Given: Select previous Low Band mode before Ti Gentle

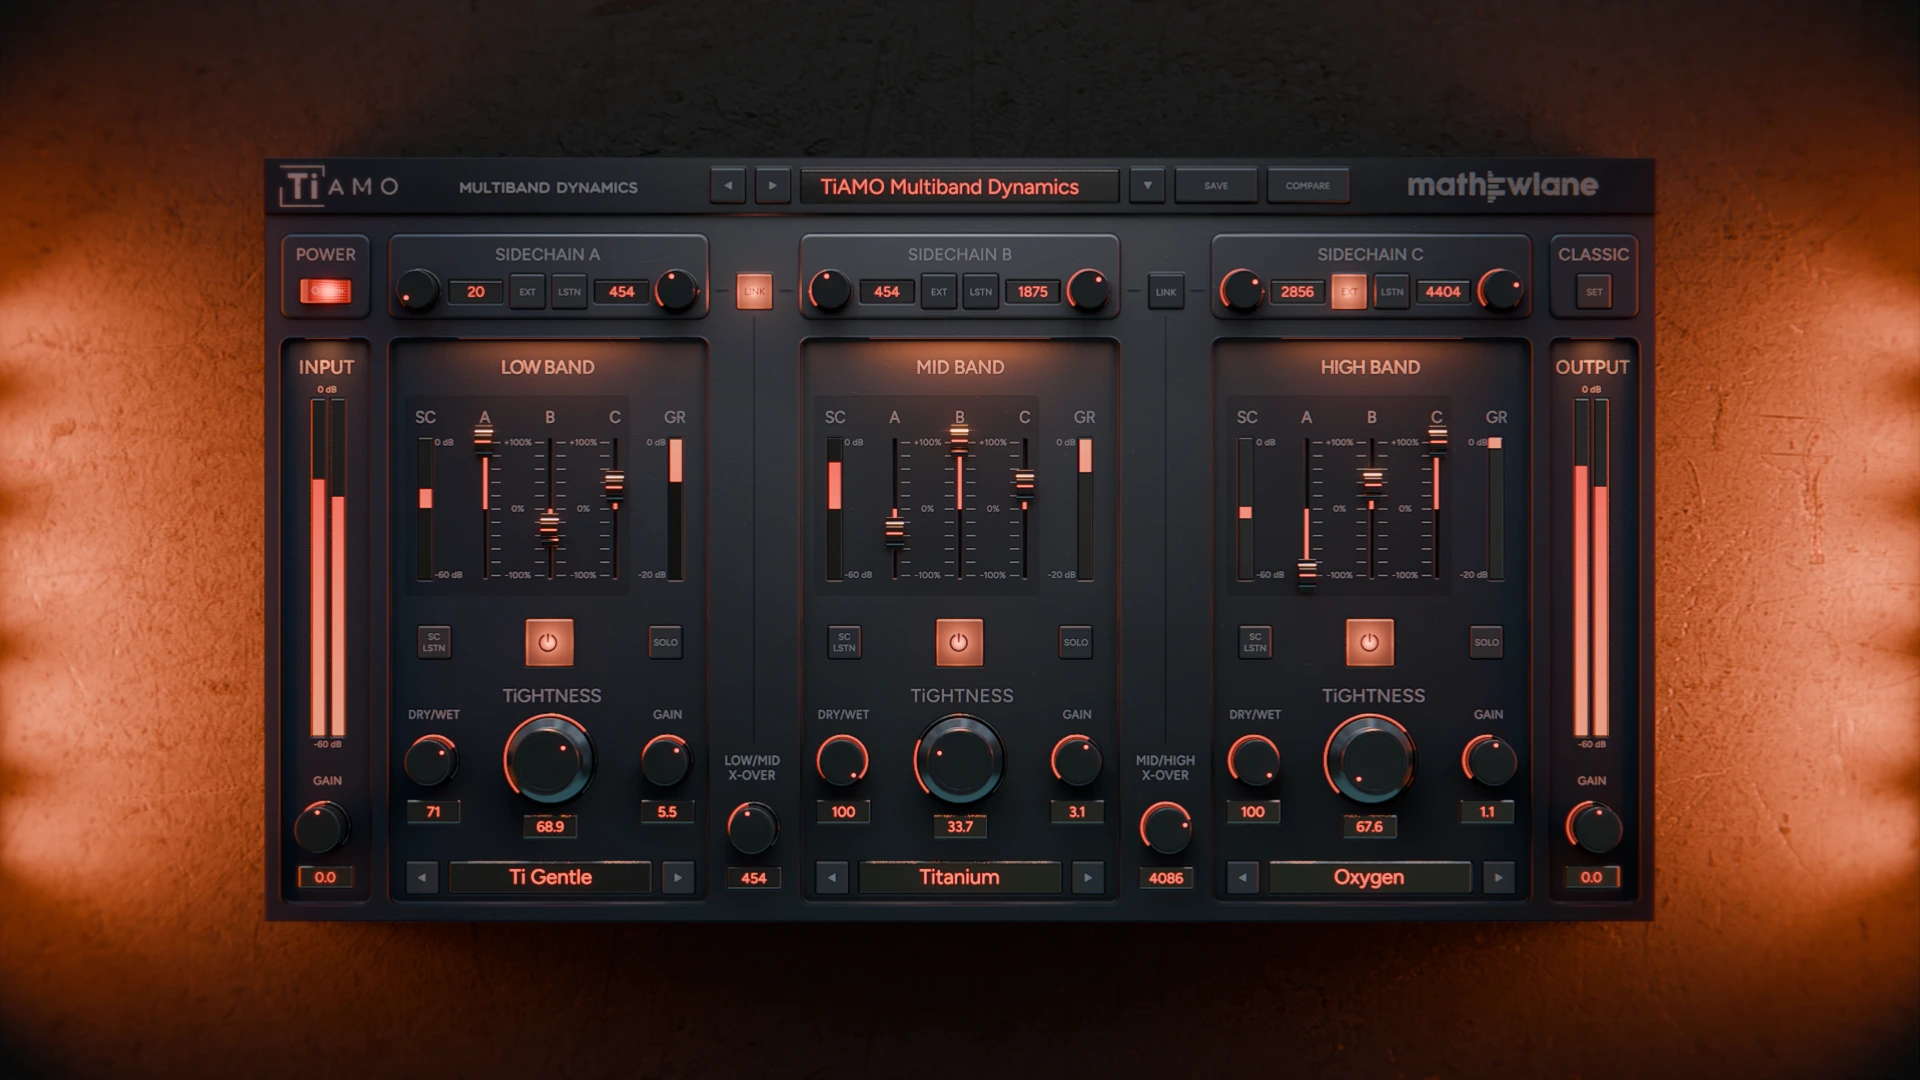Looking at the screenshot, I should 422,878.
